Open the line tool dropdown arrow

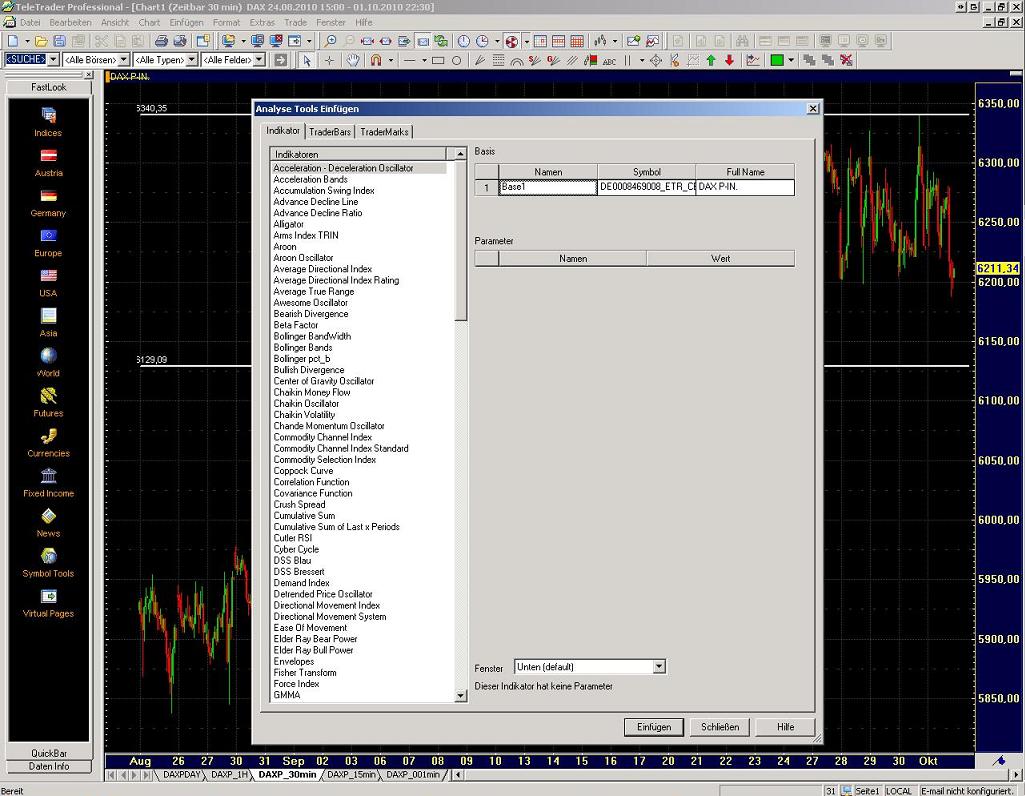click(x=424, y=60)
